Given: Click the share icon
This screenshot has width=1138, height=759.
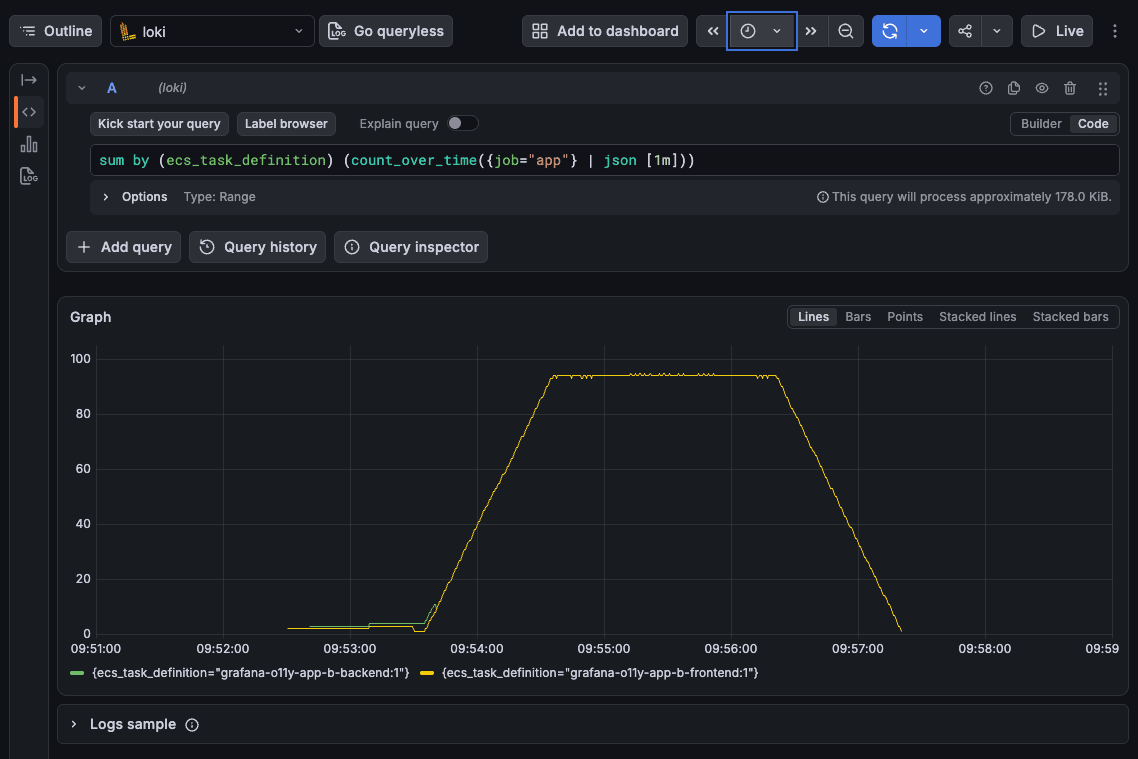Looking at the screenshot, I should [x=965, y=31].
